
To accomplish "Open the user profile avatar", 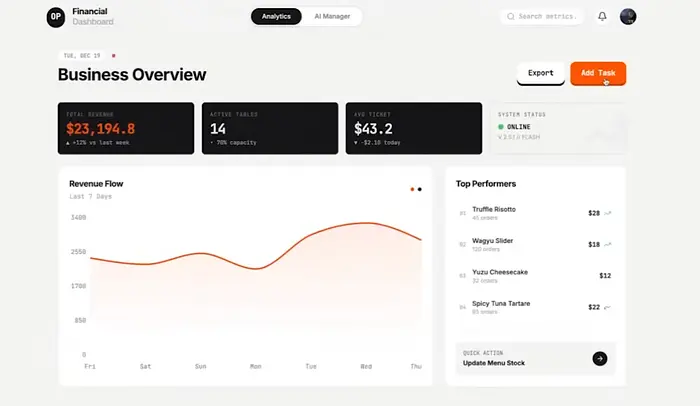I will (x=628, y=17).
